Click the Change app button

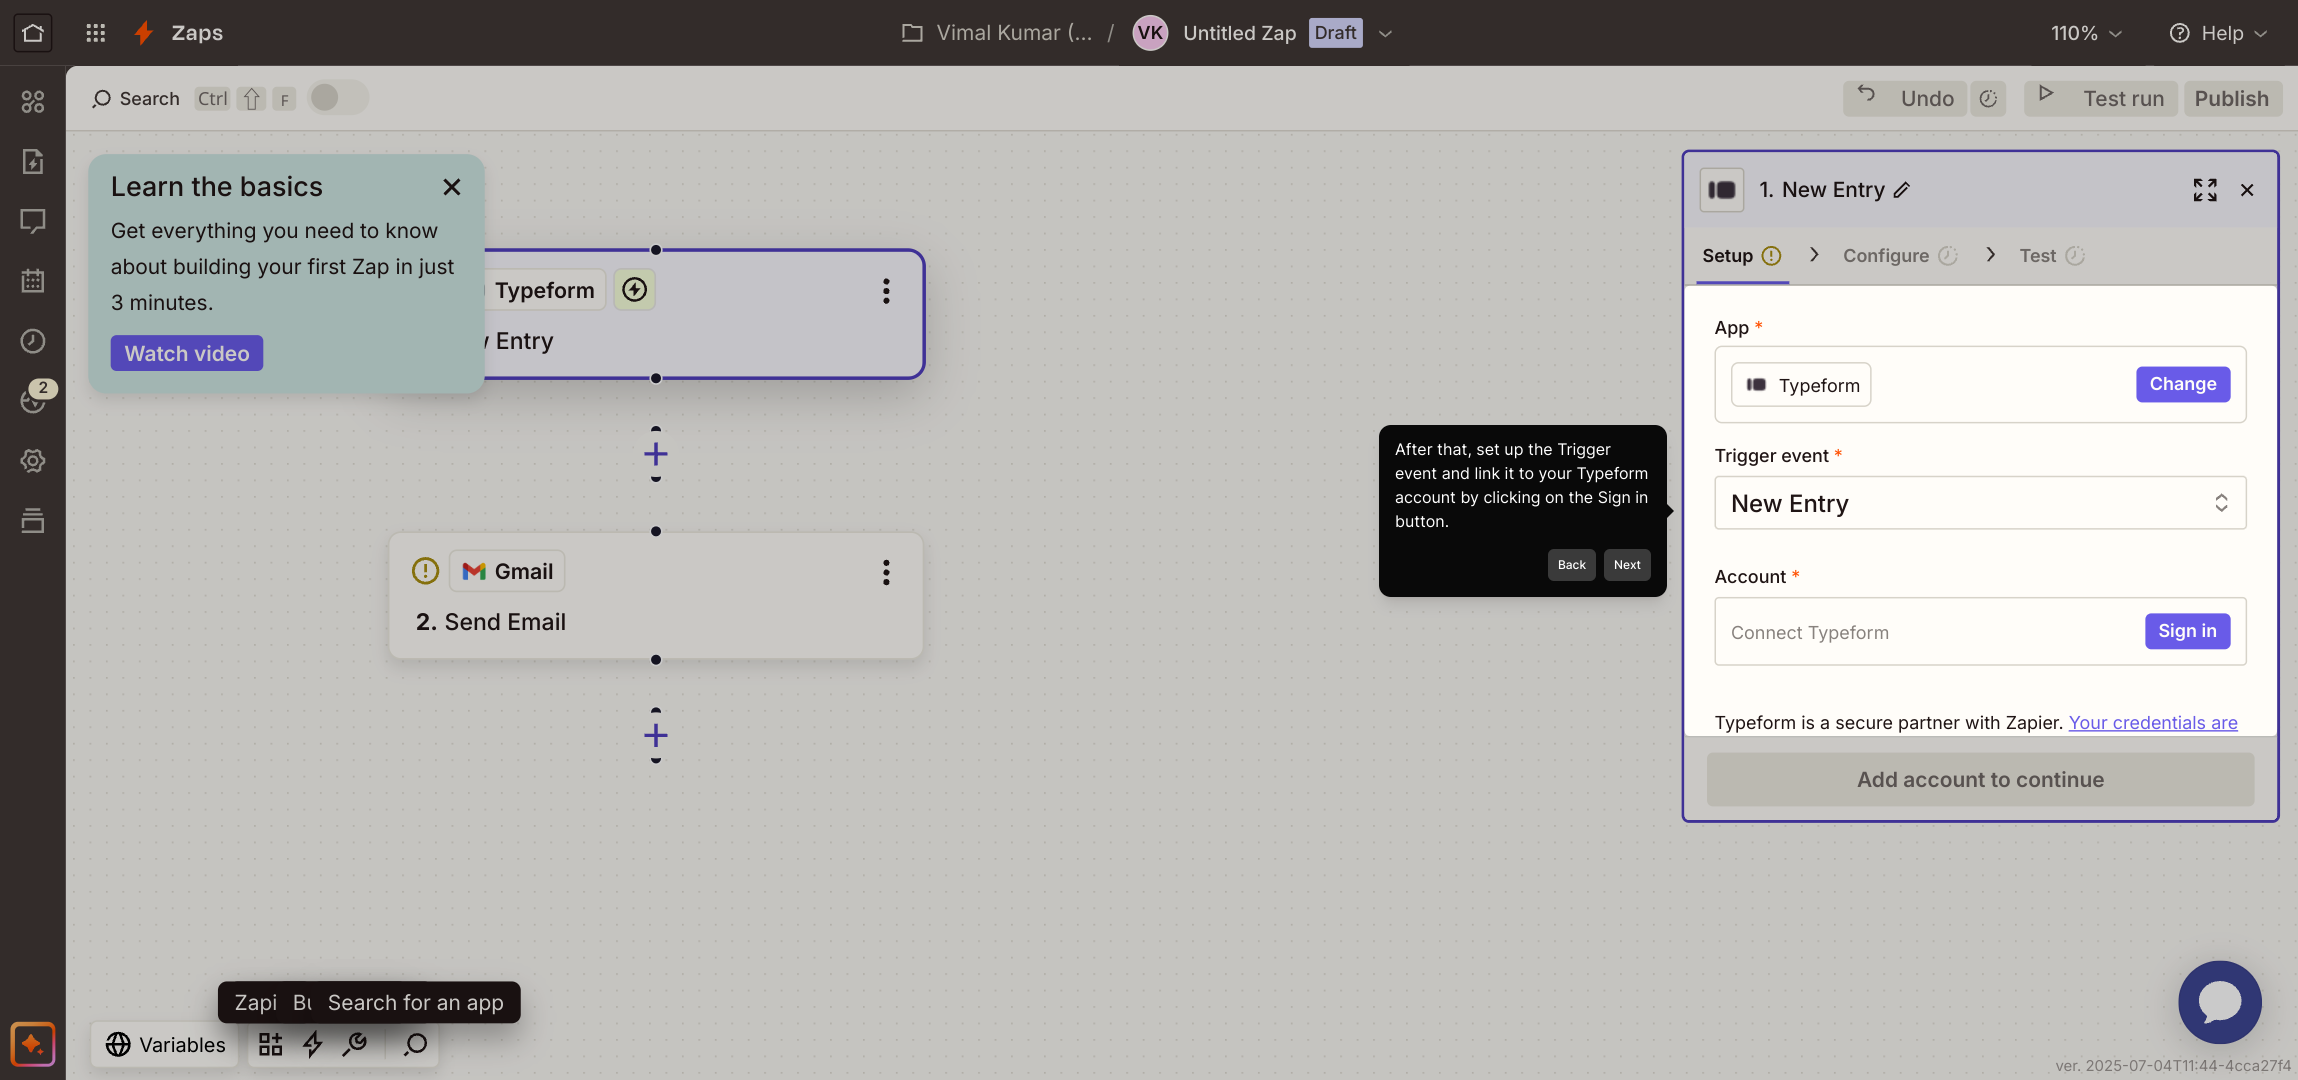pos(2183,384)
